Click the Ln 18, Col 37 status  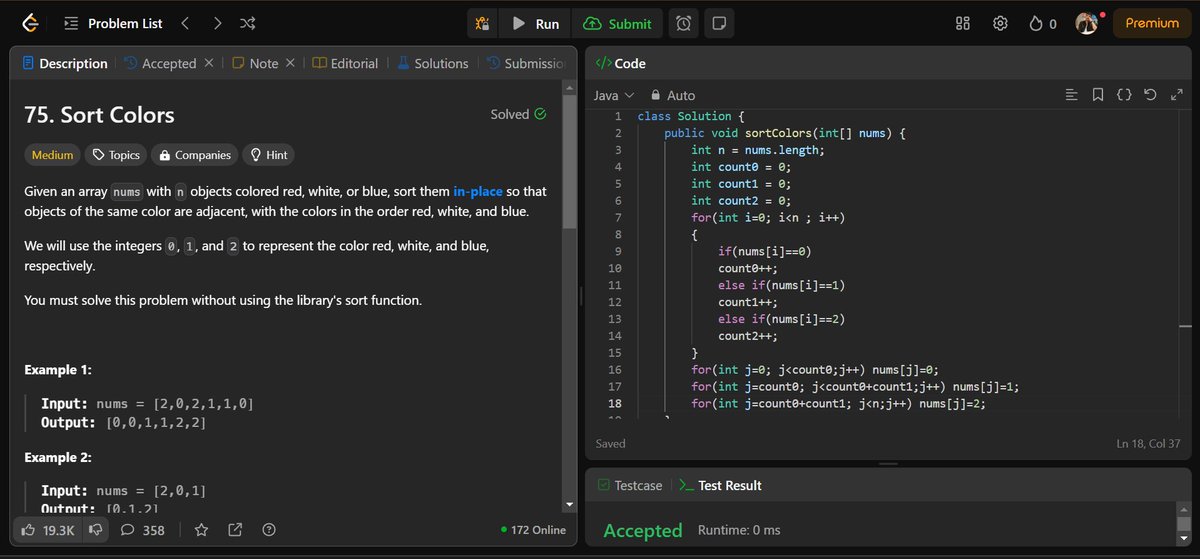[1150, 443]
